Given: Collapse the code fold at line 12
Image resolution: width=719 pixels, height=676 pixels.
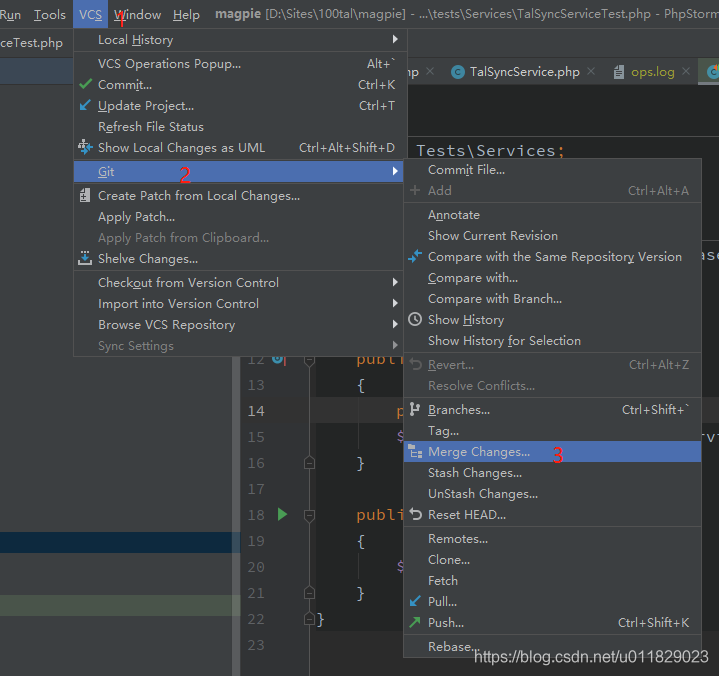Looking at the screenshot, I should pyautogui.click(x=310, y=361).
